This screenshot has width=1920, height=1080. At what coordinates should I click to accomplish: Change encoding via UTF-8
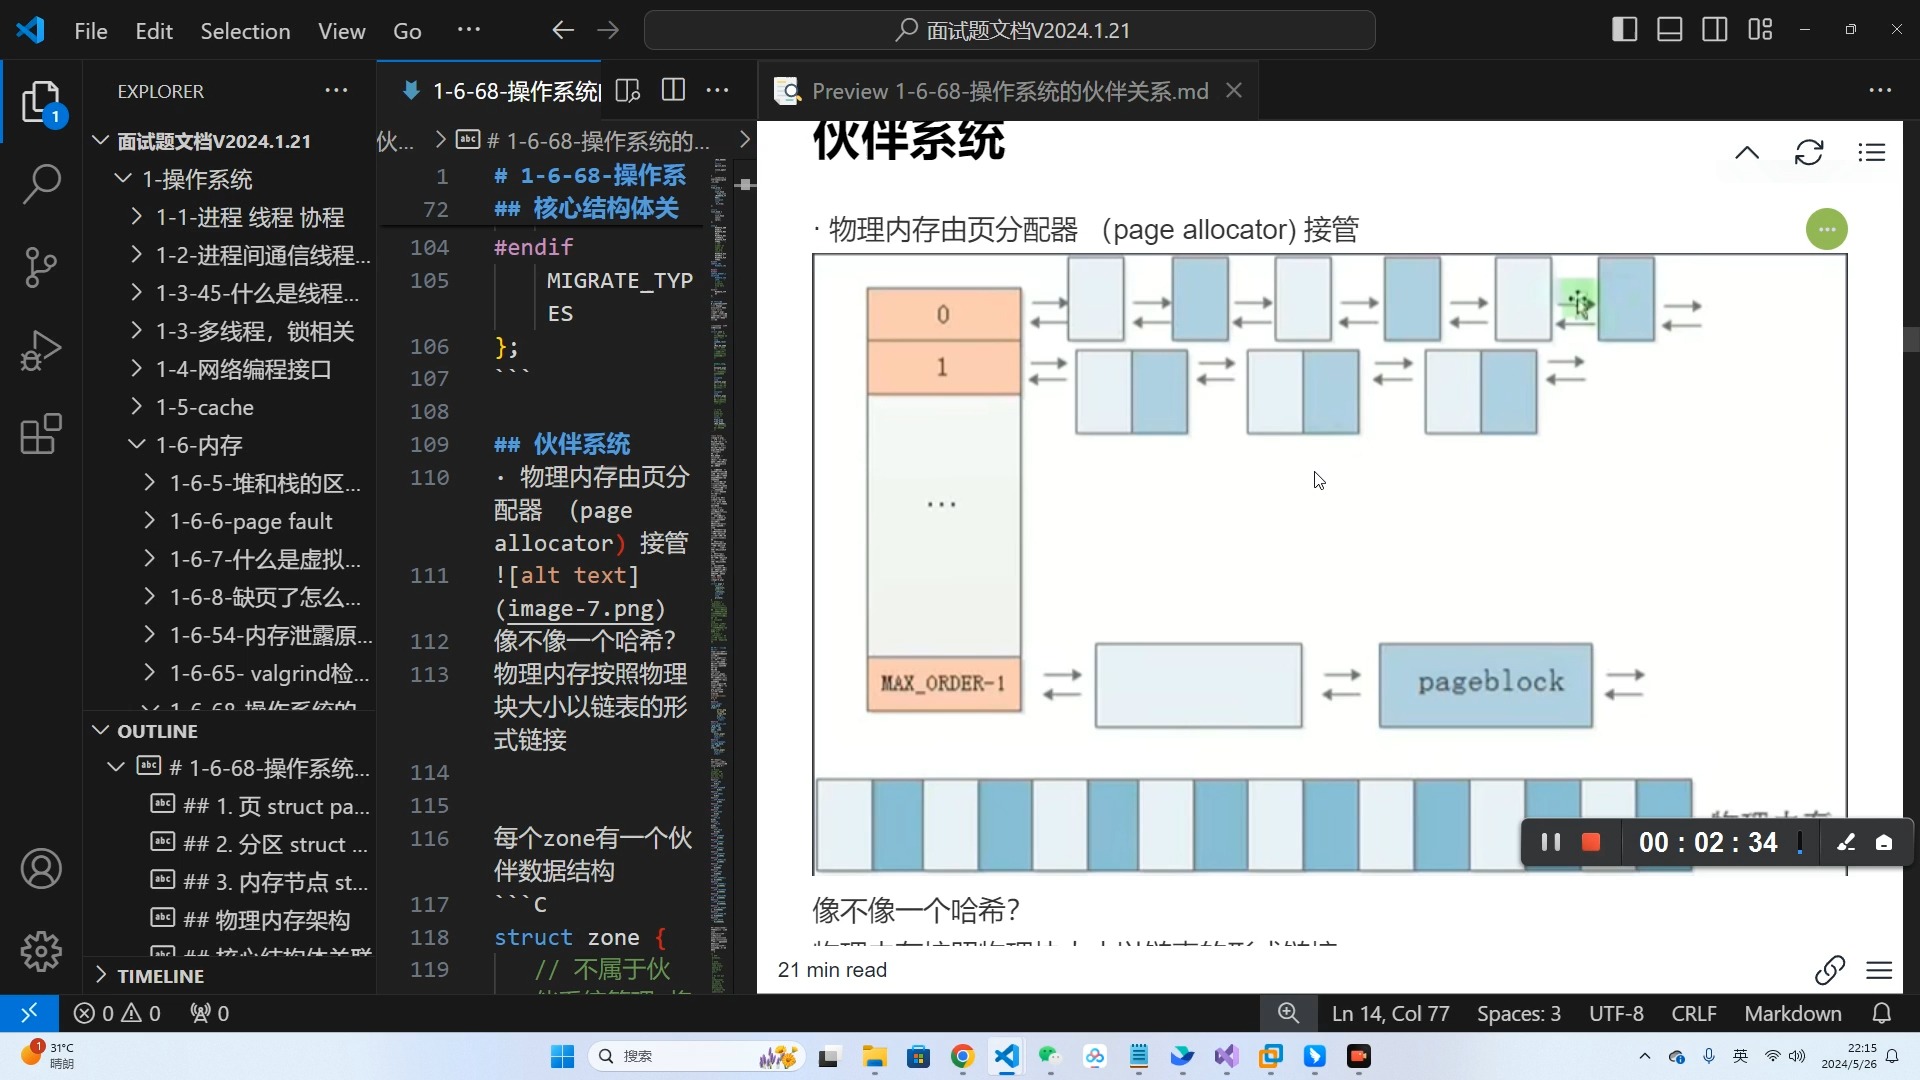[x=1616, y=1013]
